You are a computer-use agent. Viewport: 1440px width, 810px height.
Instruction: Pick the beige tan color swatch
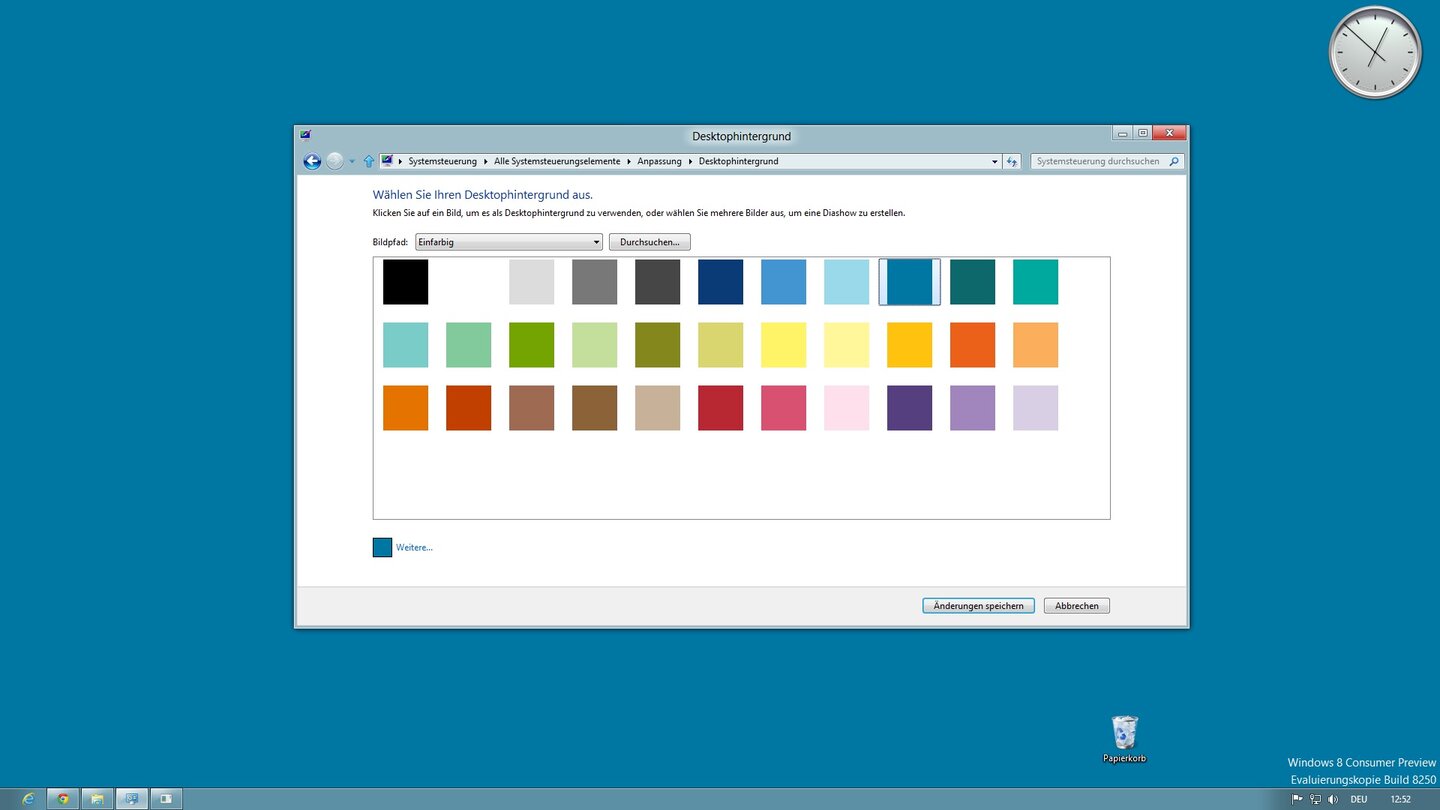pyautogui.click(x=657, y=408)
